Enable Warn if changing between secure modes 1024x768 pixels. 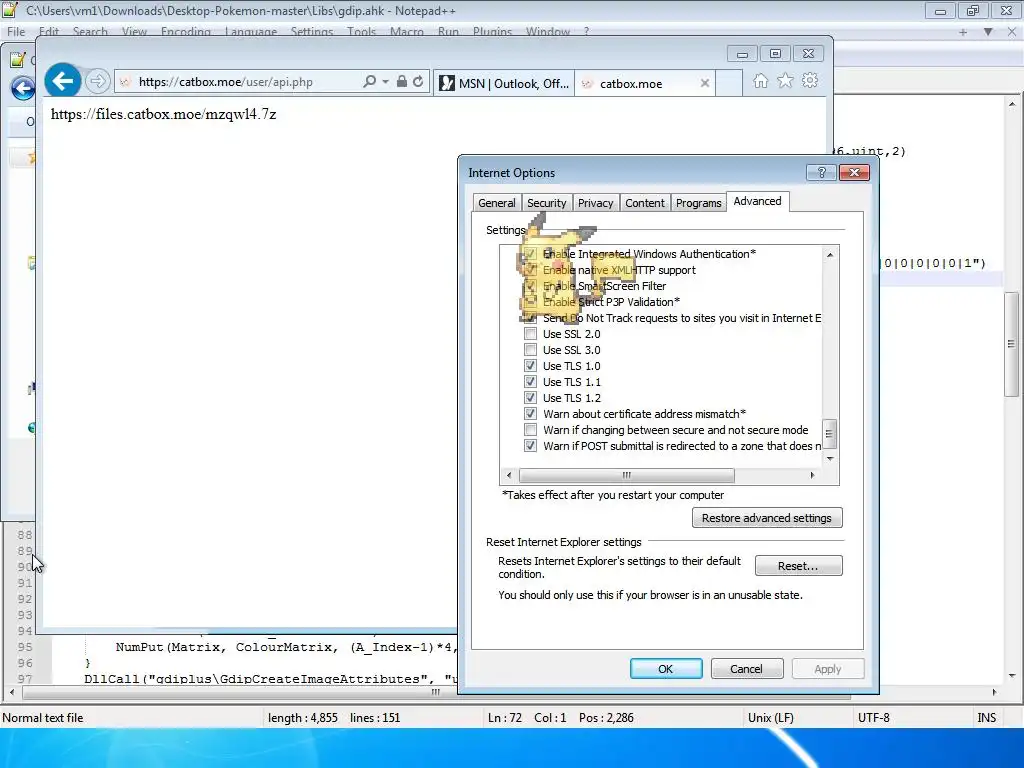click(x=530, y=430)
